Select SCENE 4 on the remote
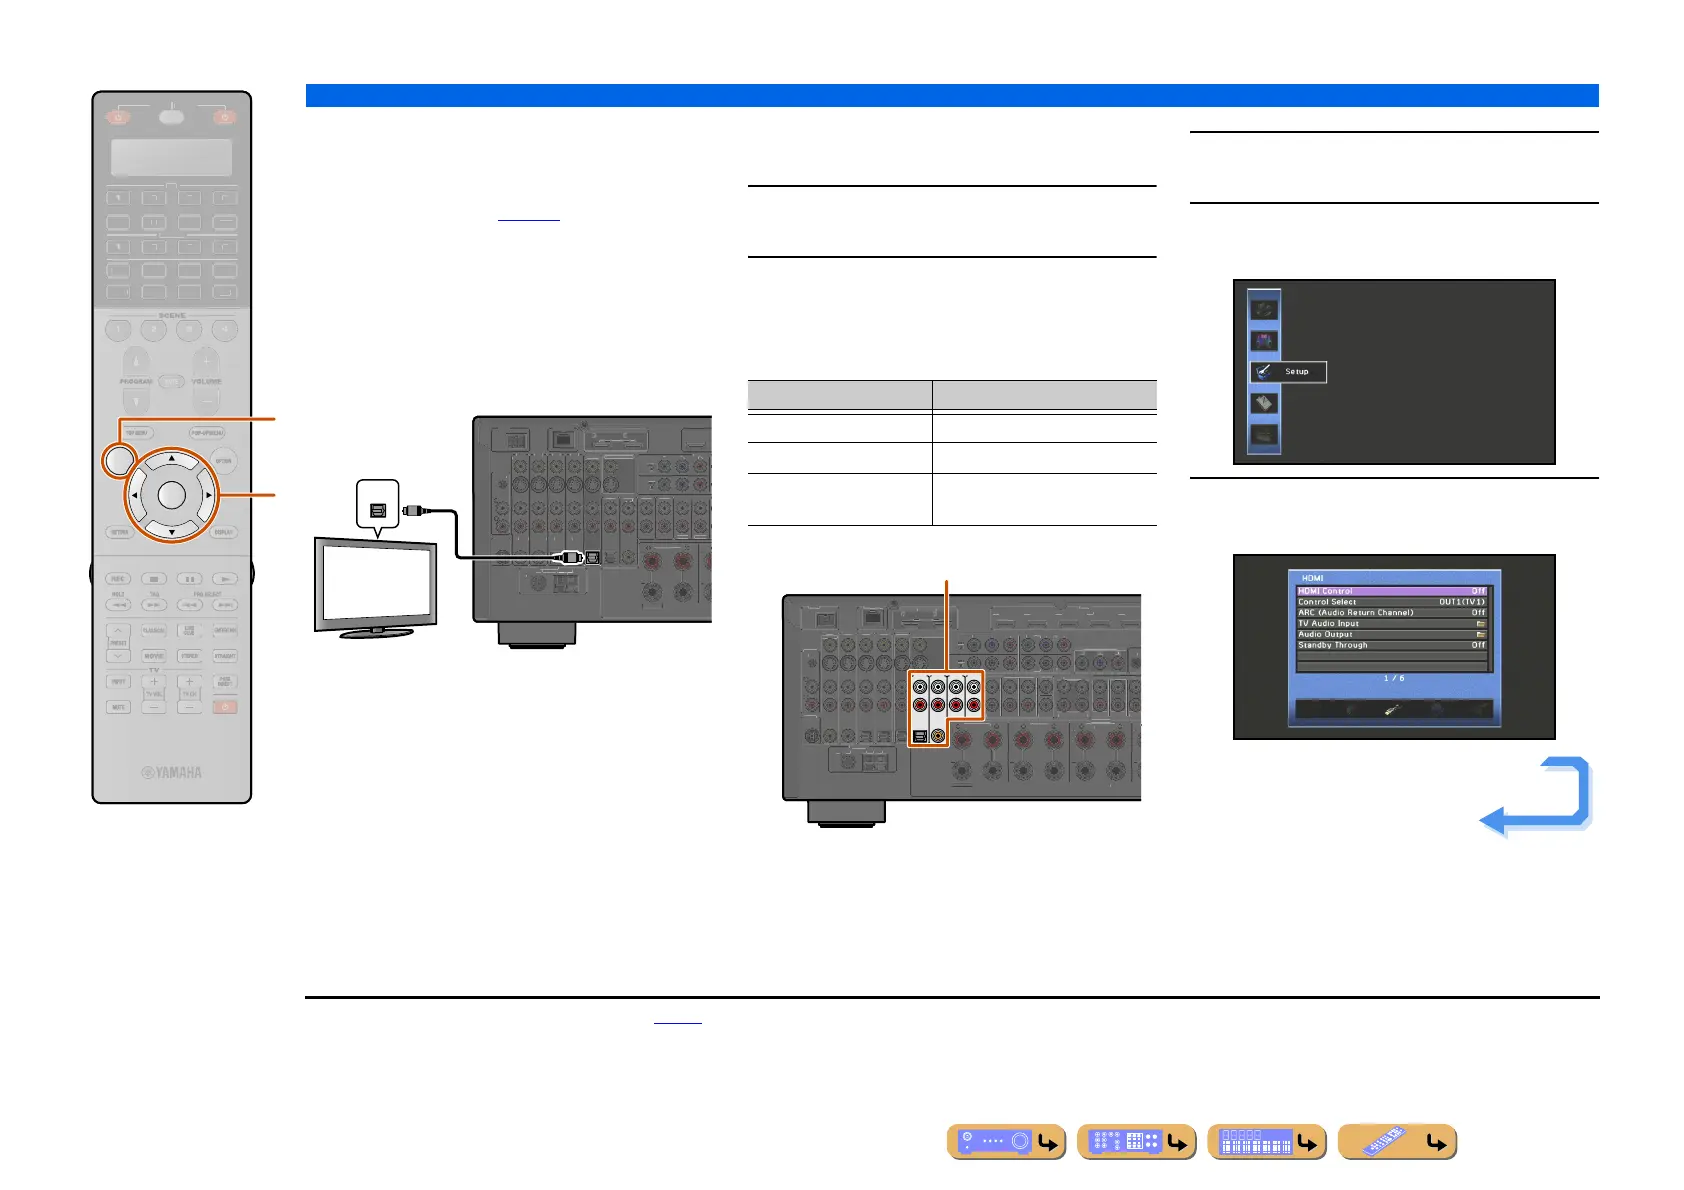This screenshot has width=1684, height=1190. click(225, 329)
